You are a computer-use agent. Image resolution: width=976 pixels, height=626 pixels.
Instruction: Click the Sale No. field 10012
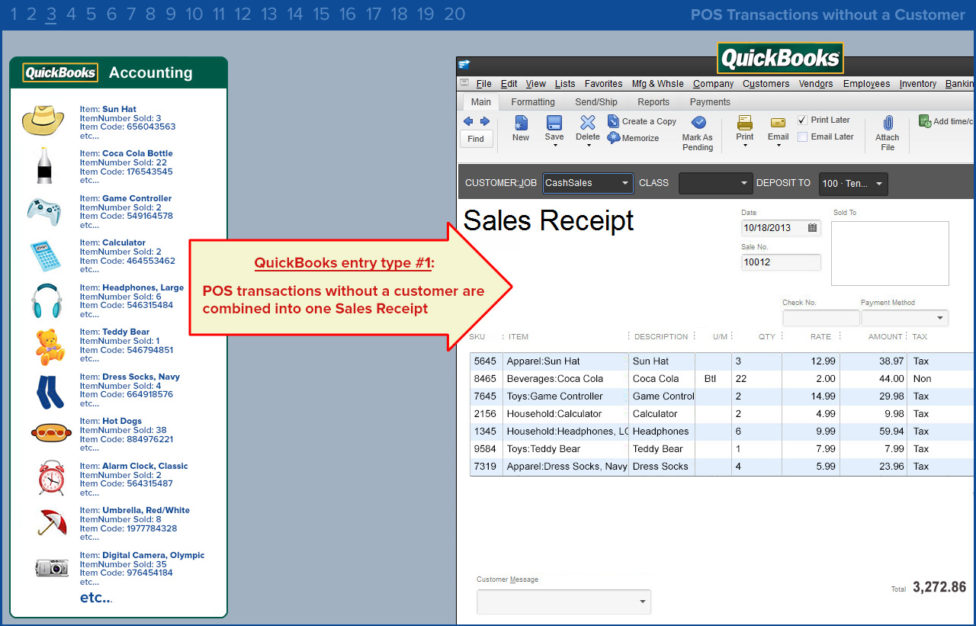[x=781, y=262]
